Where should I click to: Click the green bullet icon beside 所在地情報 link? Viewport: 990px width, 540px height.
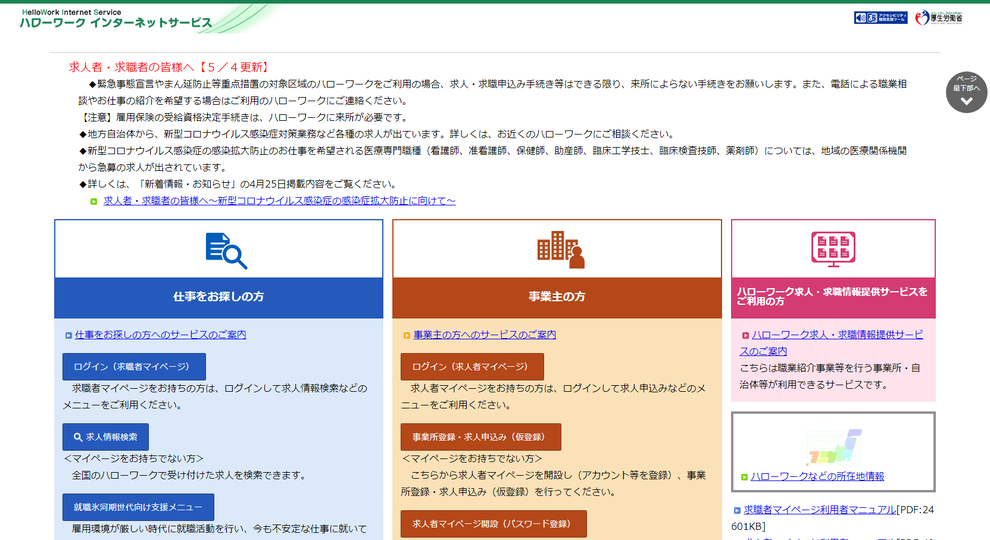(x=744, y=477)
